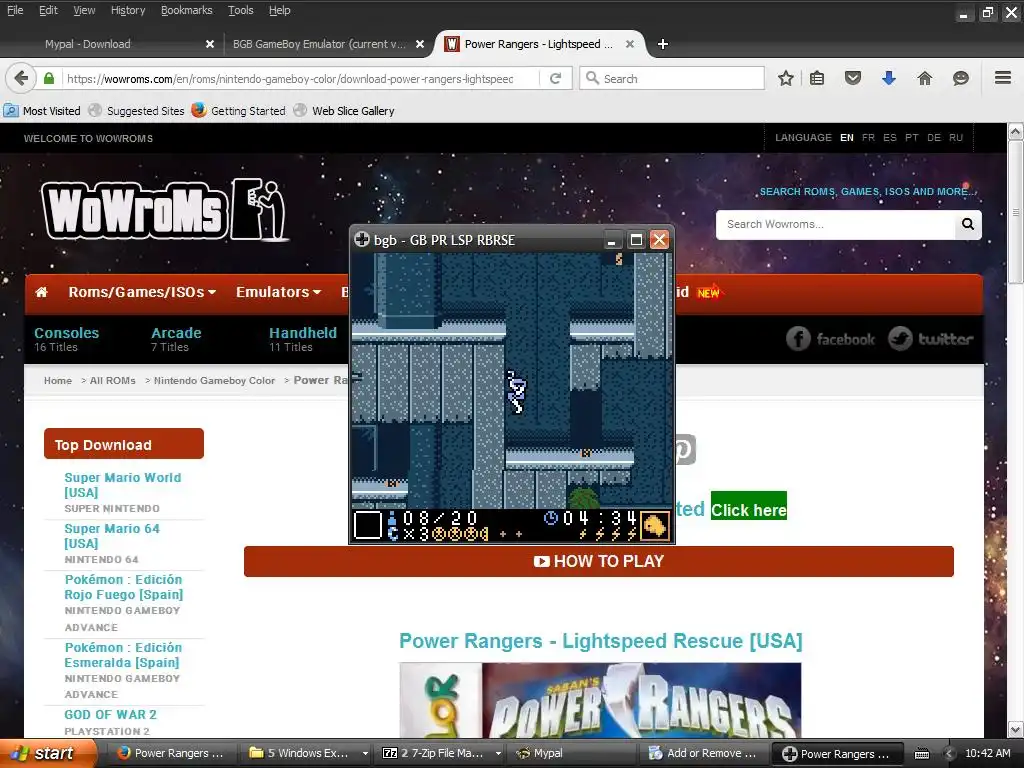1024x768 pixels.
Task: Go to site home via house icon
Action: coord(41,292)
